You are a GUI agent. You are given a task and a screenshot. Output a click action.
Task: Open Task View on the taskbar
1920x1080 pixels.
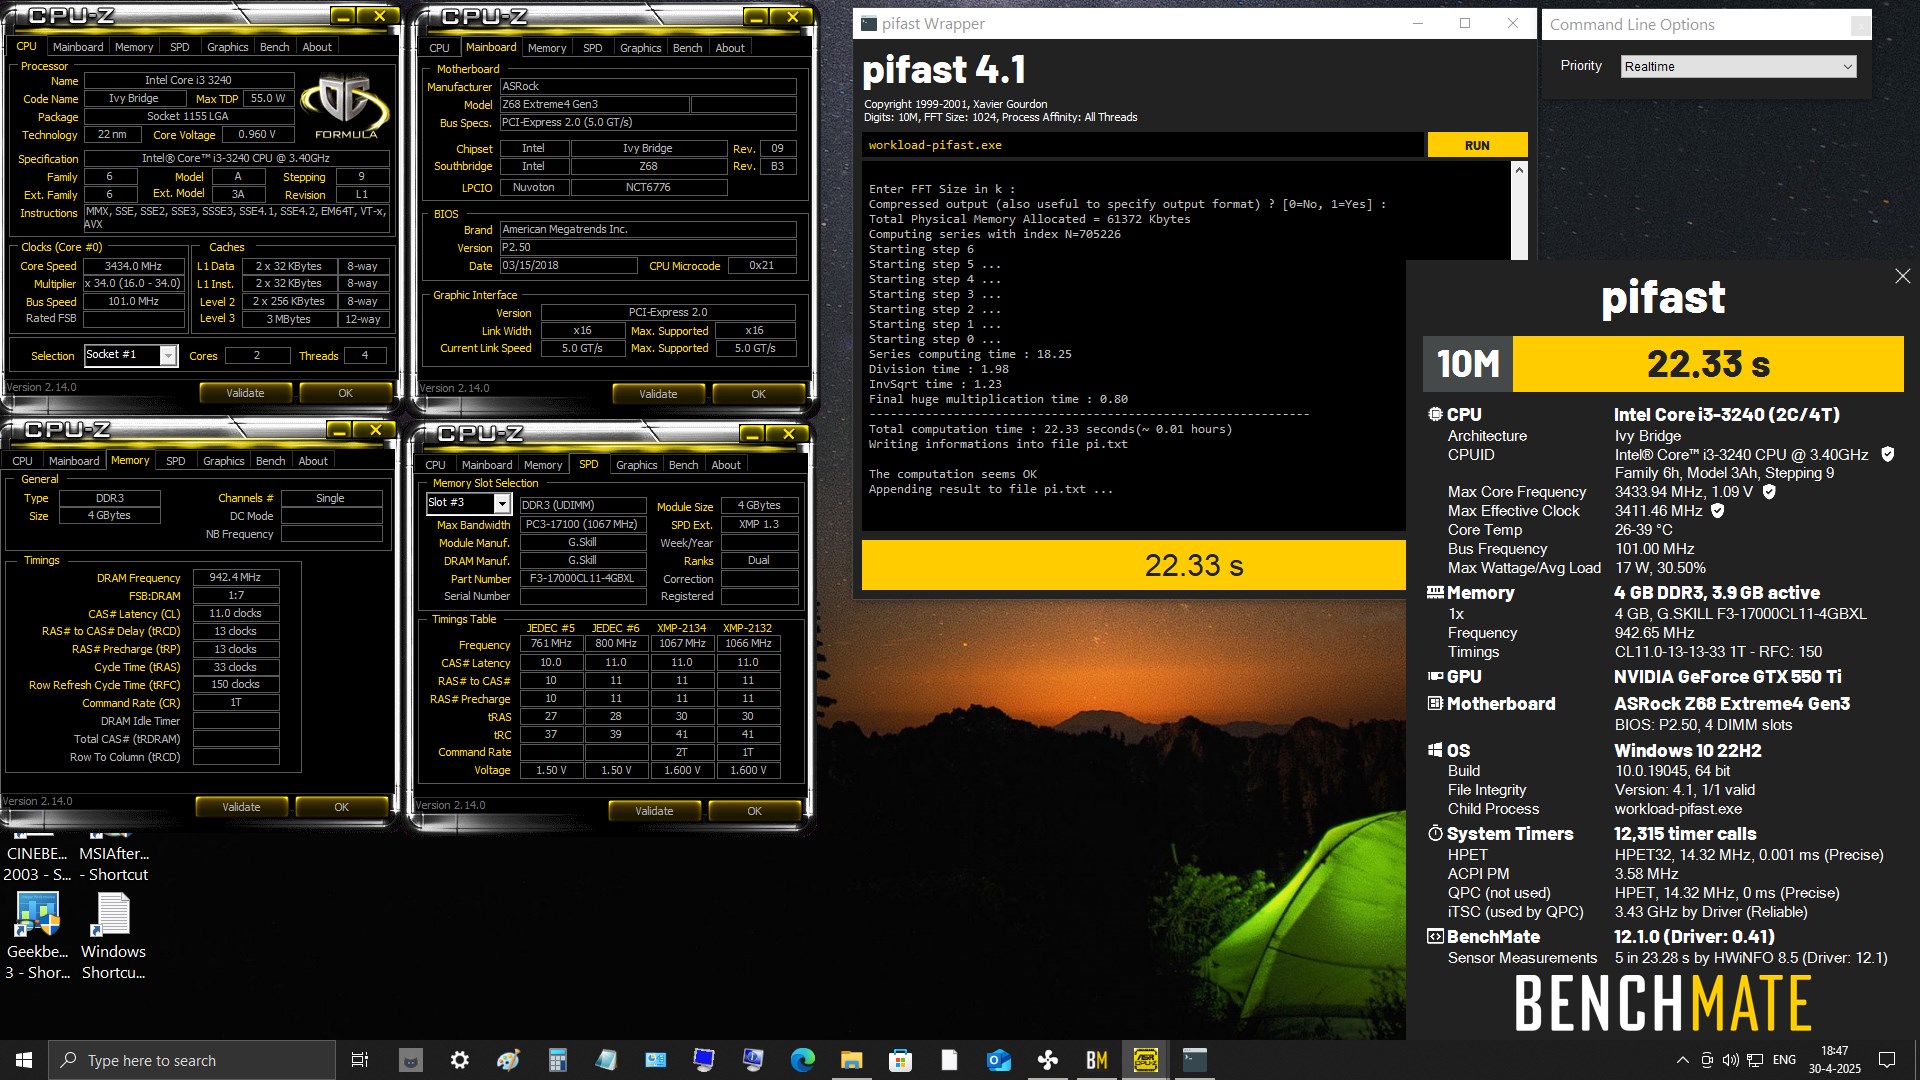[x=360, y=1060]
